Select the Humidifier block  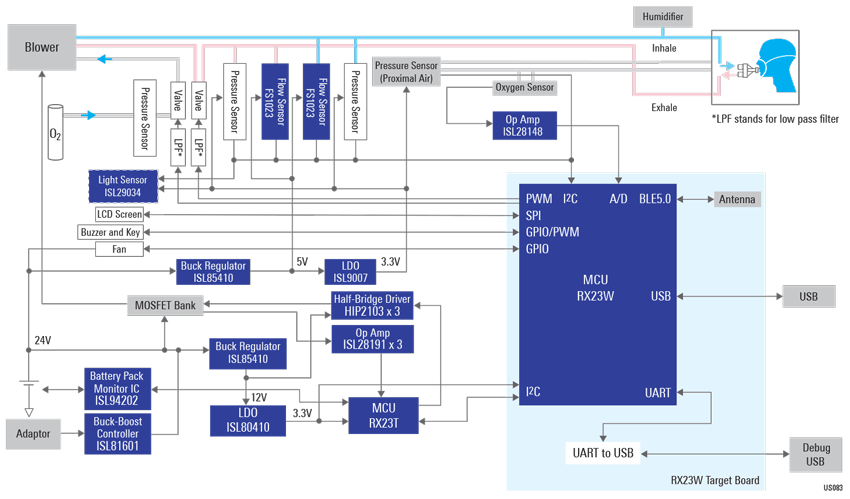pyautogui.click(x=662, y=17)
